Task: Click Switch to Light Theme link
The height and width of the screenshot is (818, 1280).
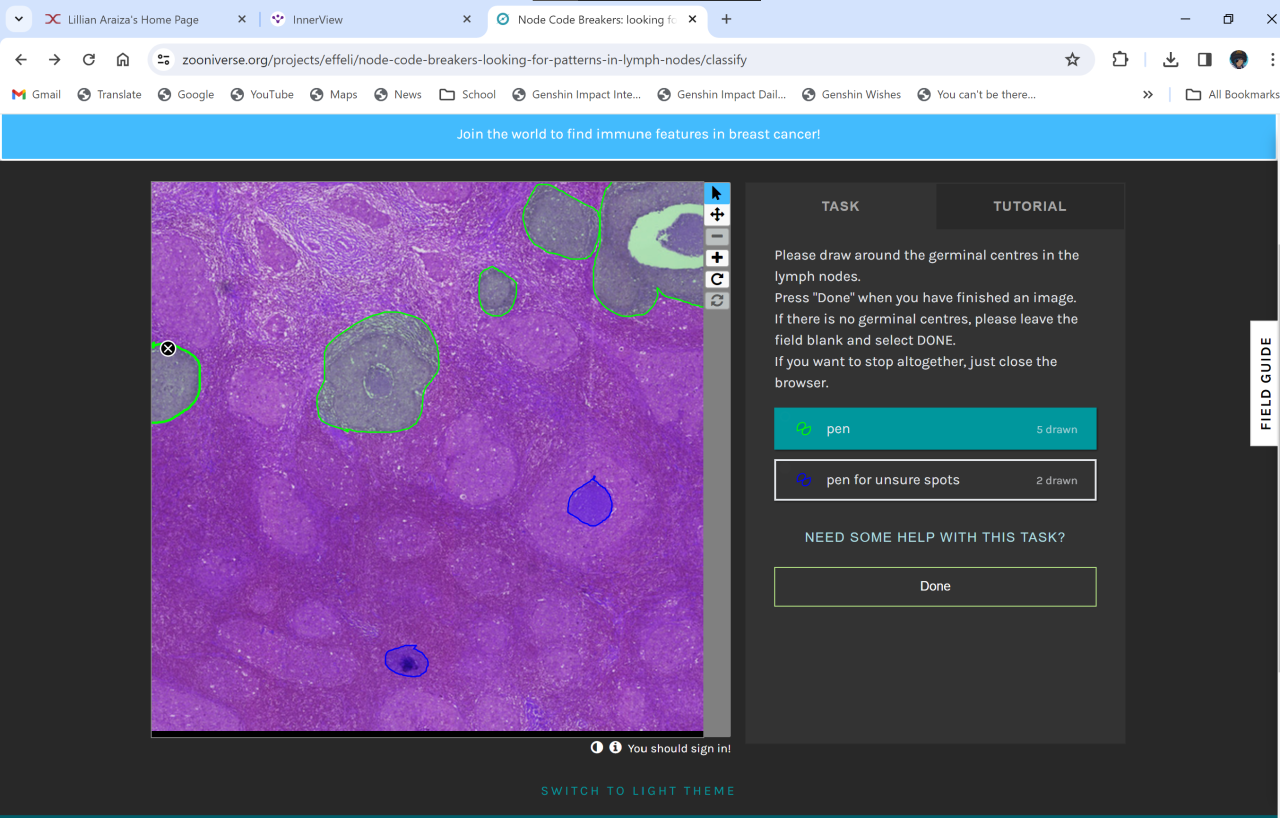Action: click(638, 791)
